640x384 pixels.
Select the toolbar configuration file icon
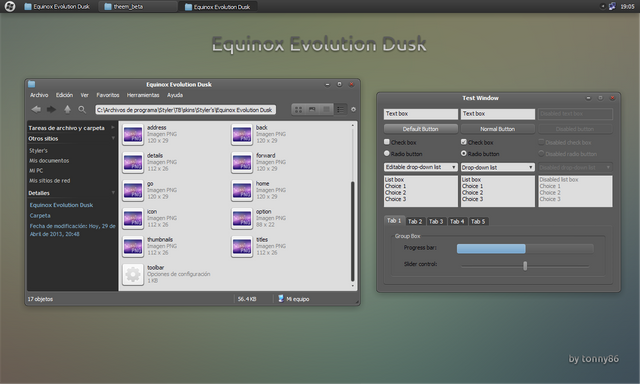(x=133, y=275)
